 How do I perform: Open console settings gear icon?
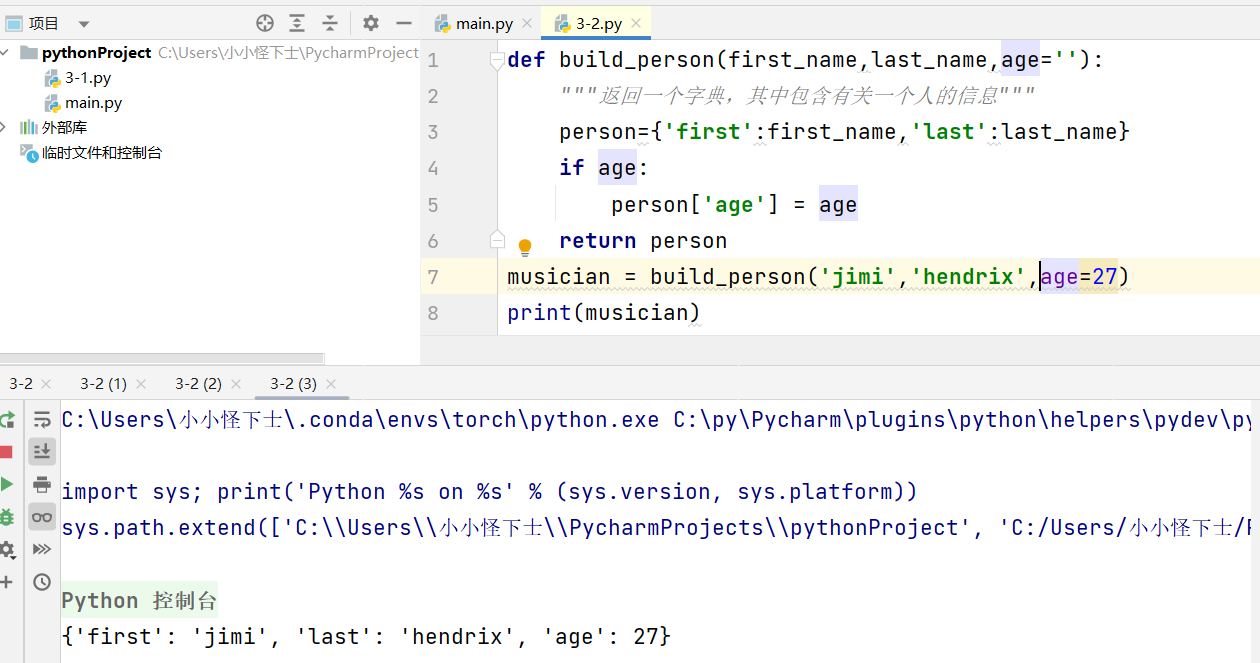tap(8, 548)
